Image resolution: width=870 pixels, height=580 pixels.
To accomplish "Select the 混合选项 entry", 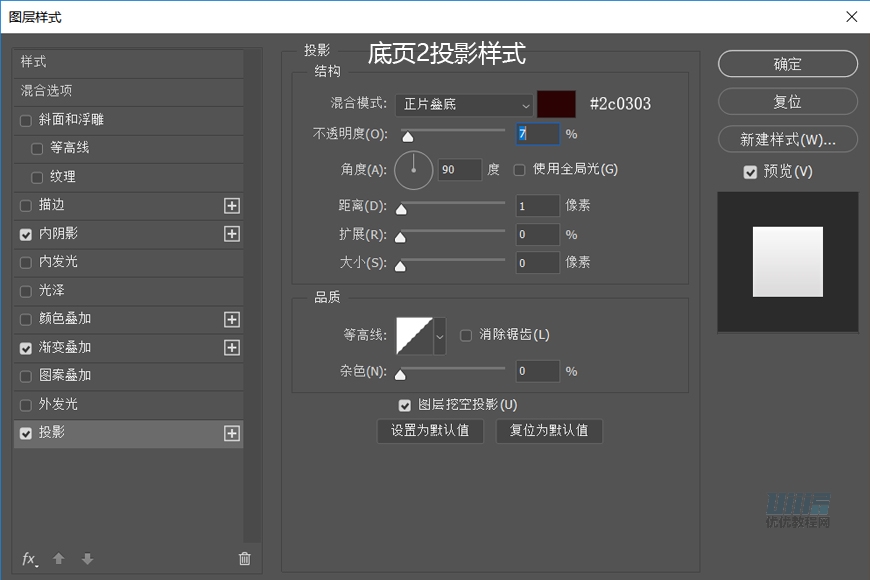I will 45,91.
